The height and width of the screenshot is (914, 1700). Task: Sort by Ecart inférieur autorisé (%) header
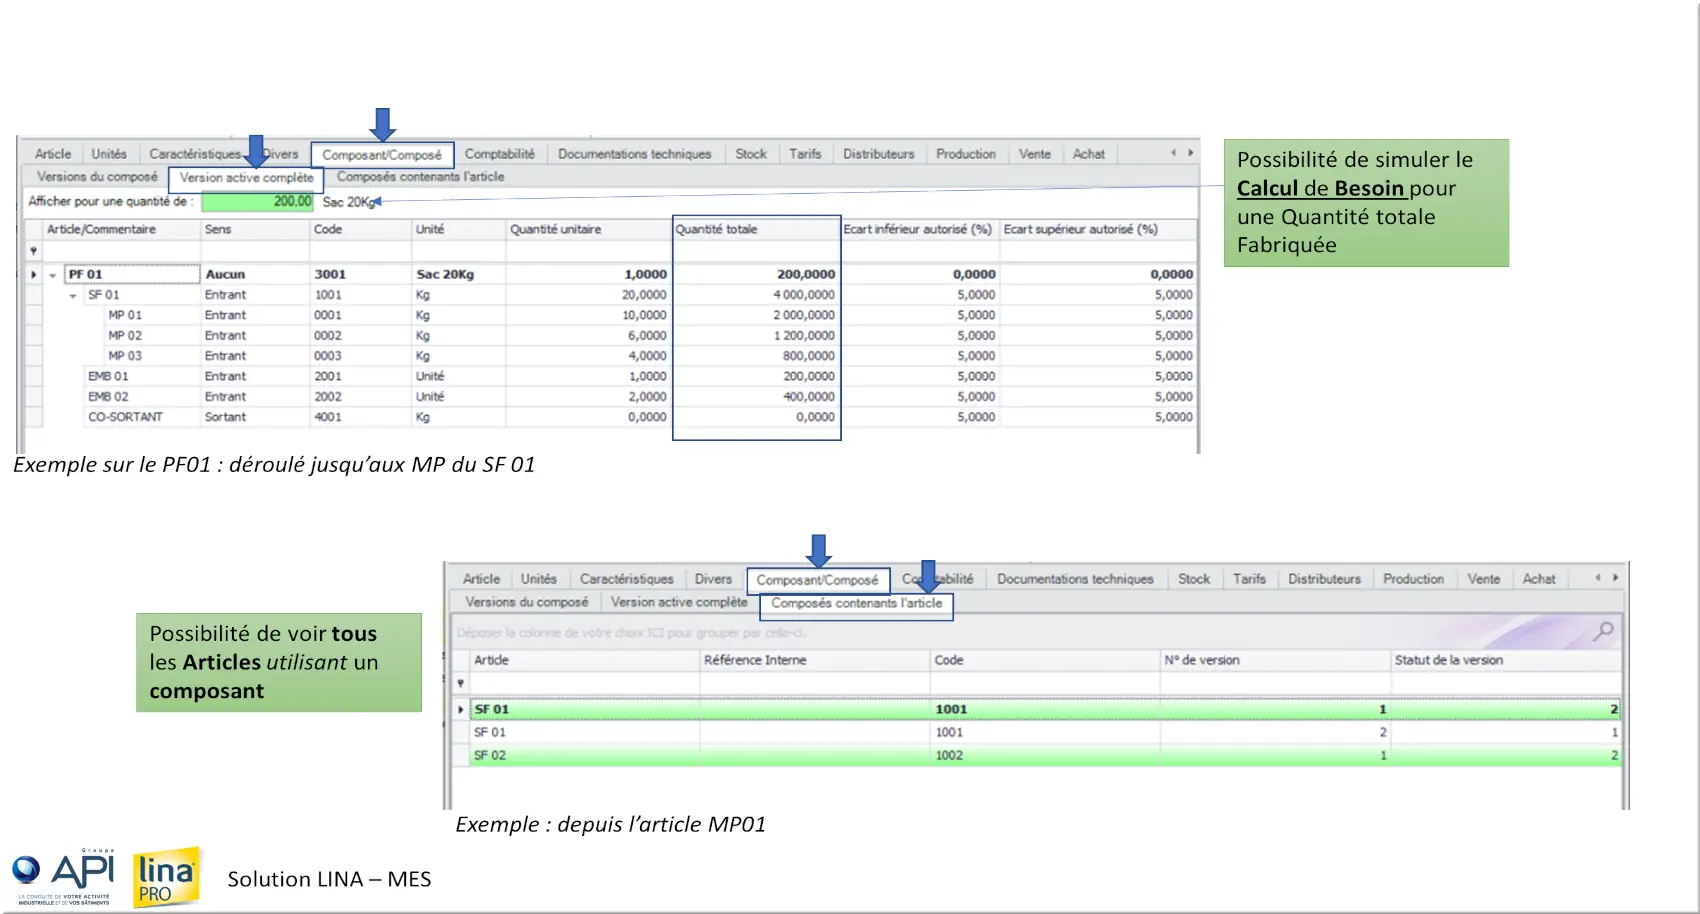[x=919, y=229]
